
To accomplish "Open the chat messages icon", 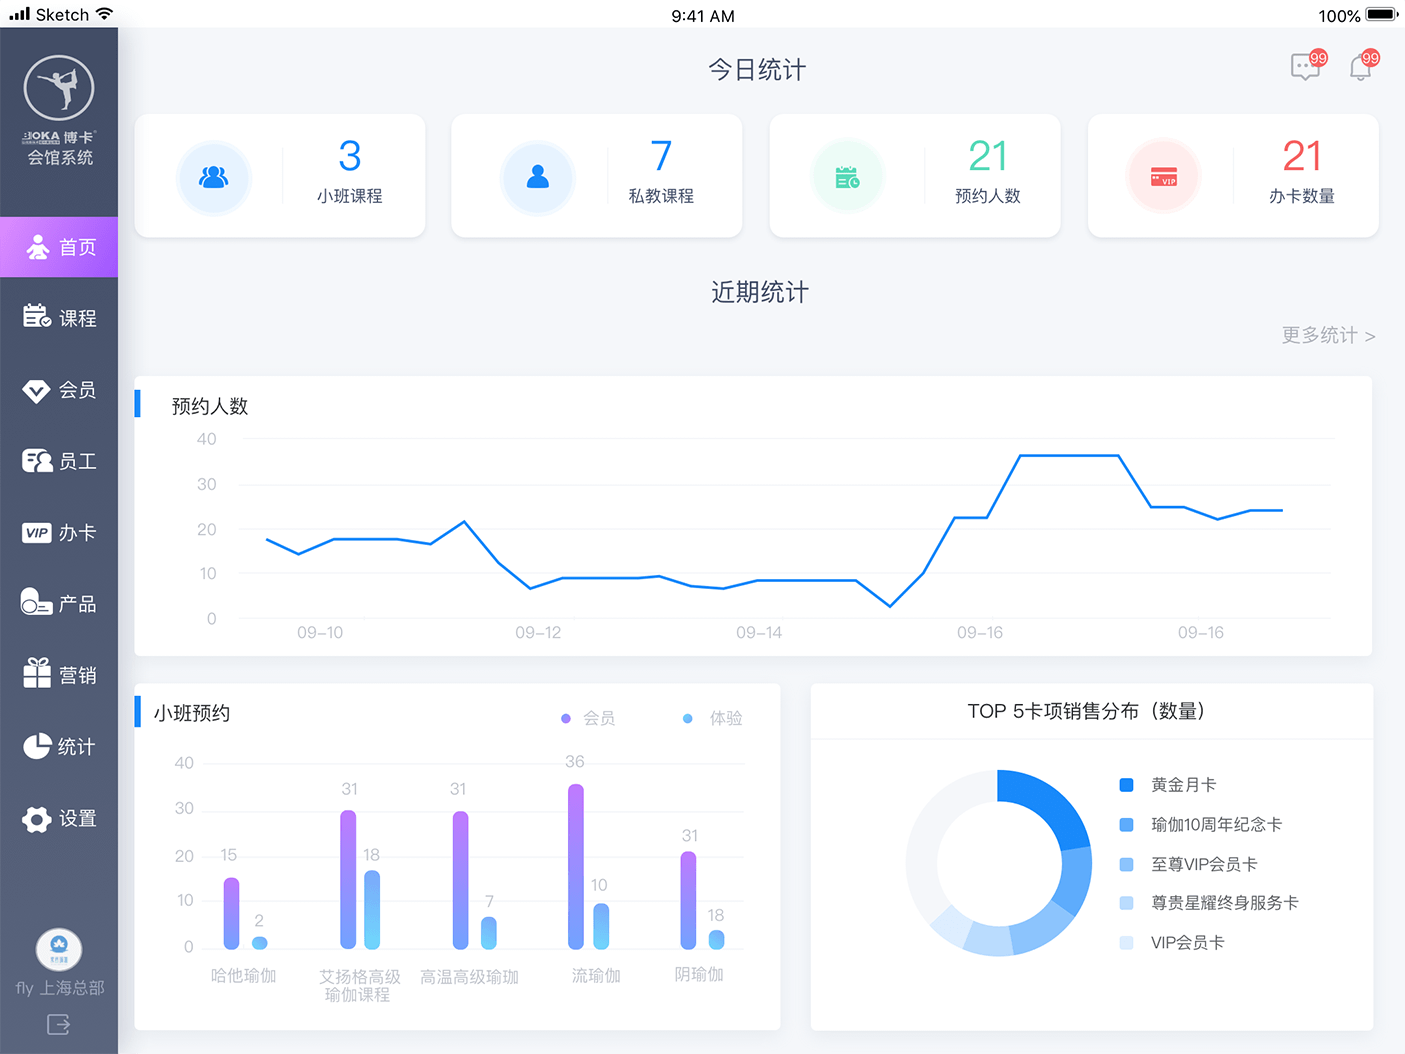I will [1305, 67].
